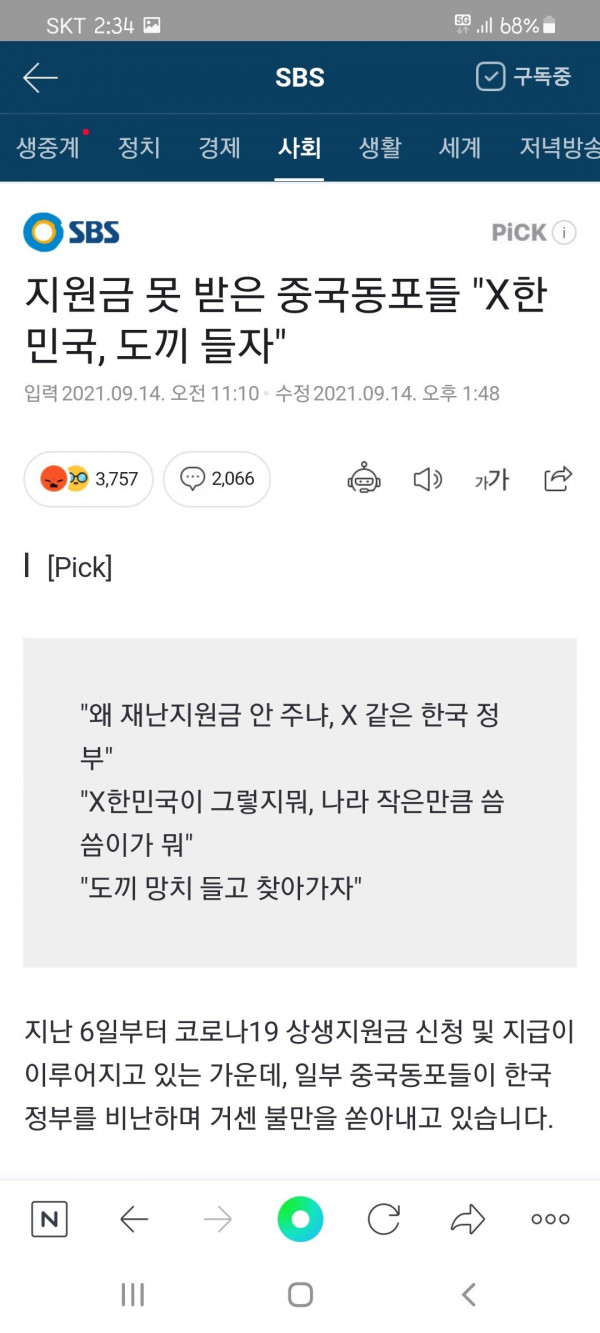Go back using the header arrow
Screen dimensions: 600x1333
40,78
